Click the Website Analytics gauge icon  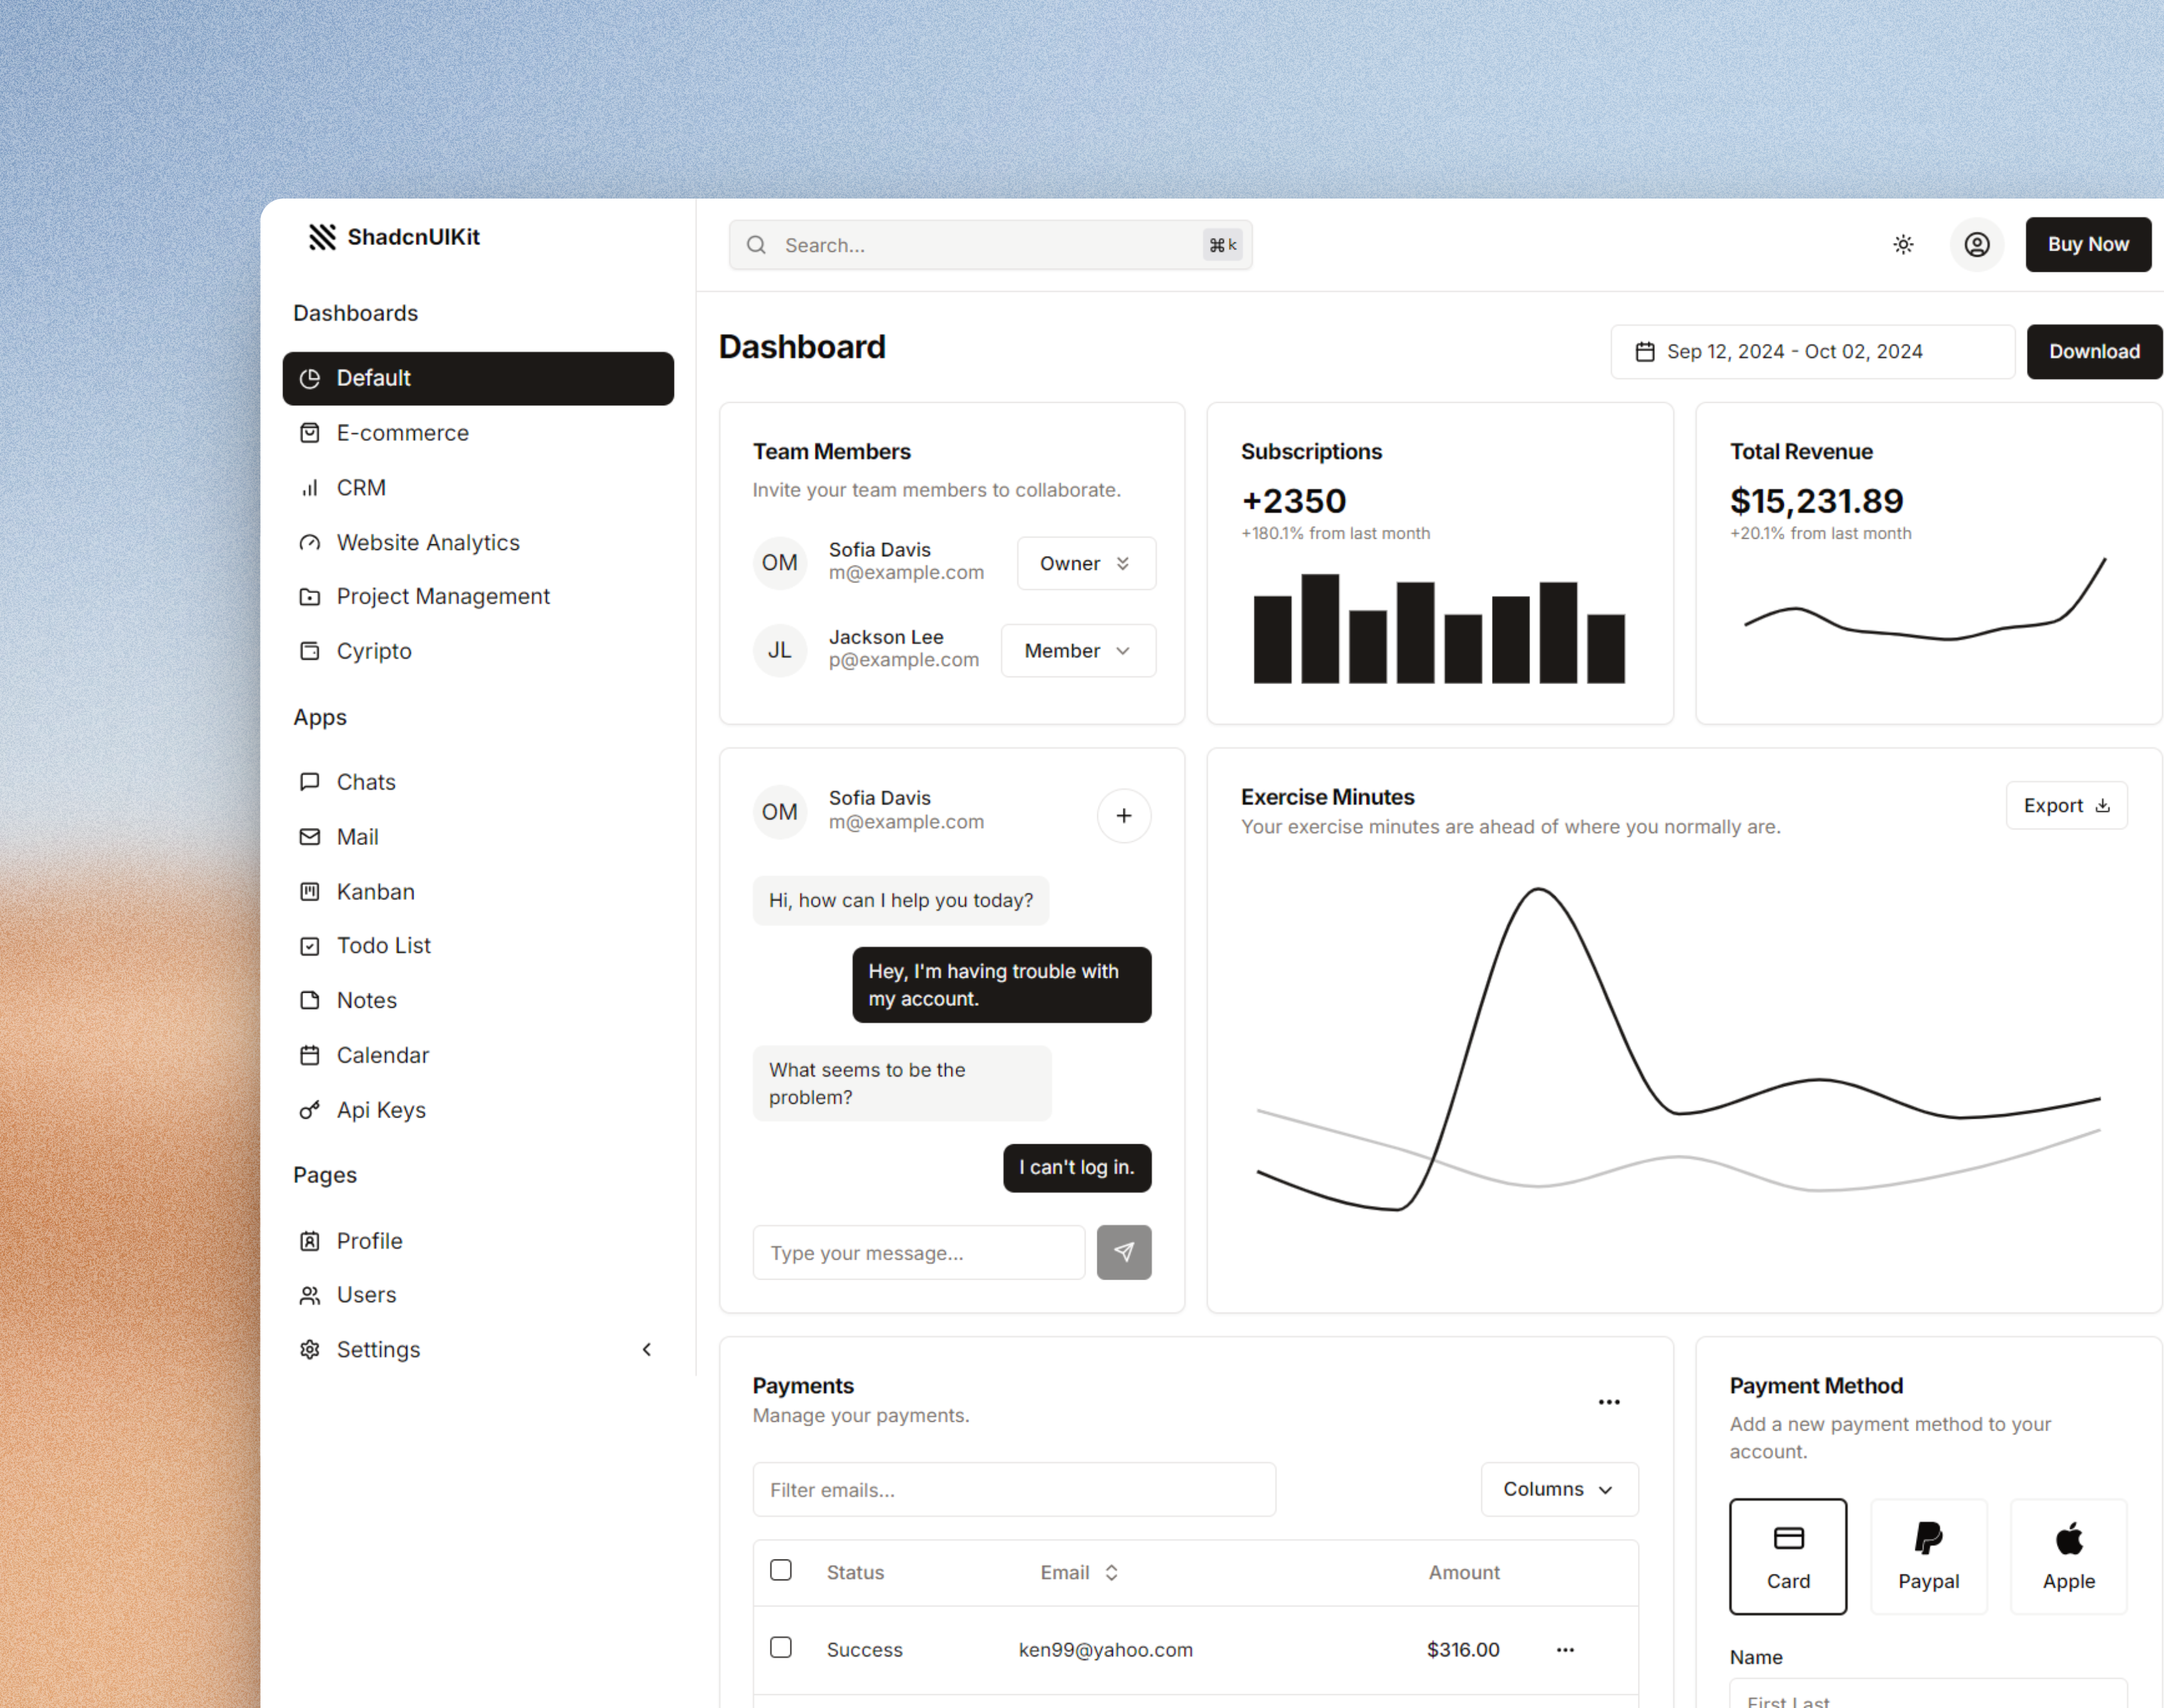(x=310, y=543)
